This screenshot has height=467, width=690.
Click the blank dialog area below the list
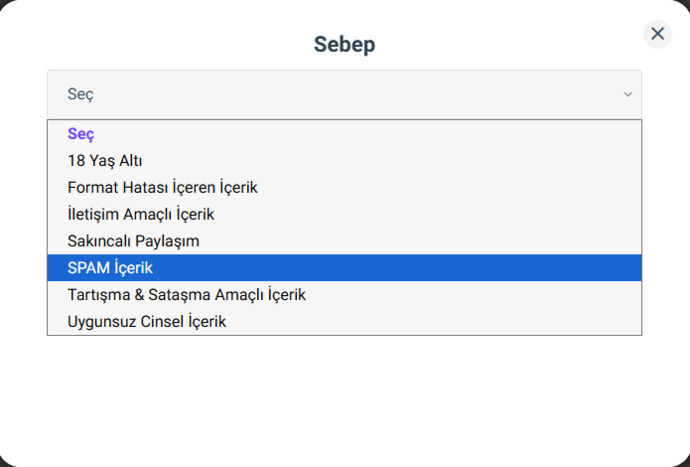tap(344, 396)
